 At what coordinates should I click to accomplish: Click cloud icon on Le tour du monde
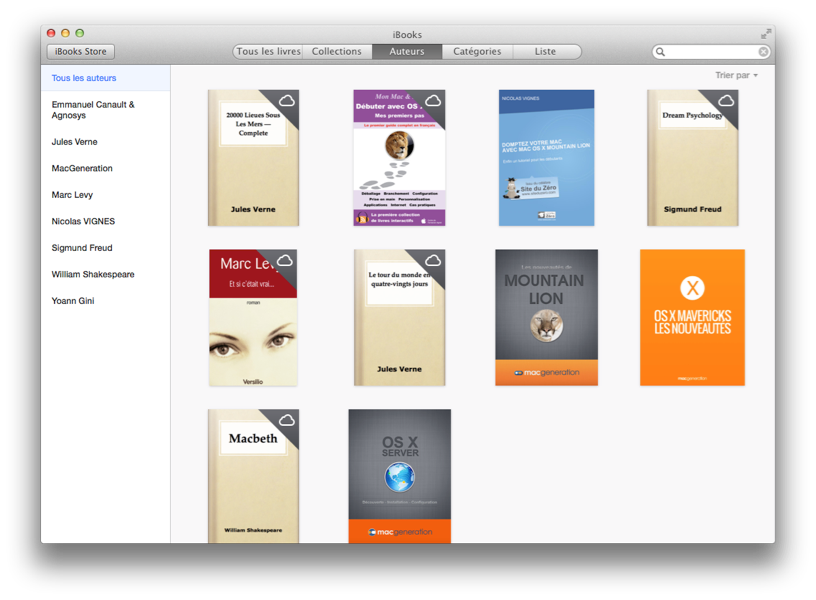(433, 260)
